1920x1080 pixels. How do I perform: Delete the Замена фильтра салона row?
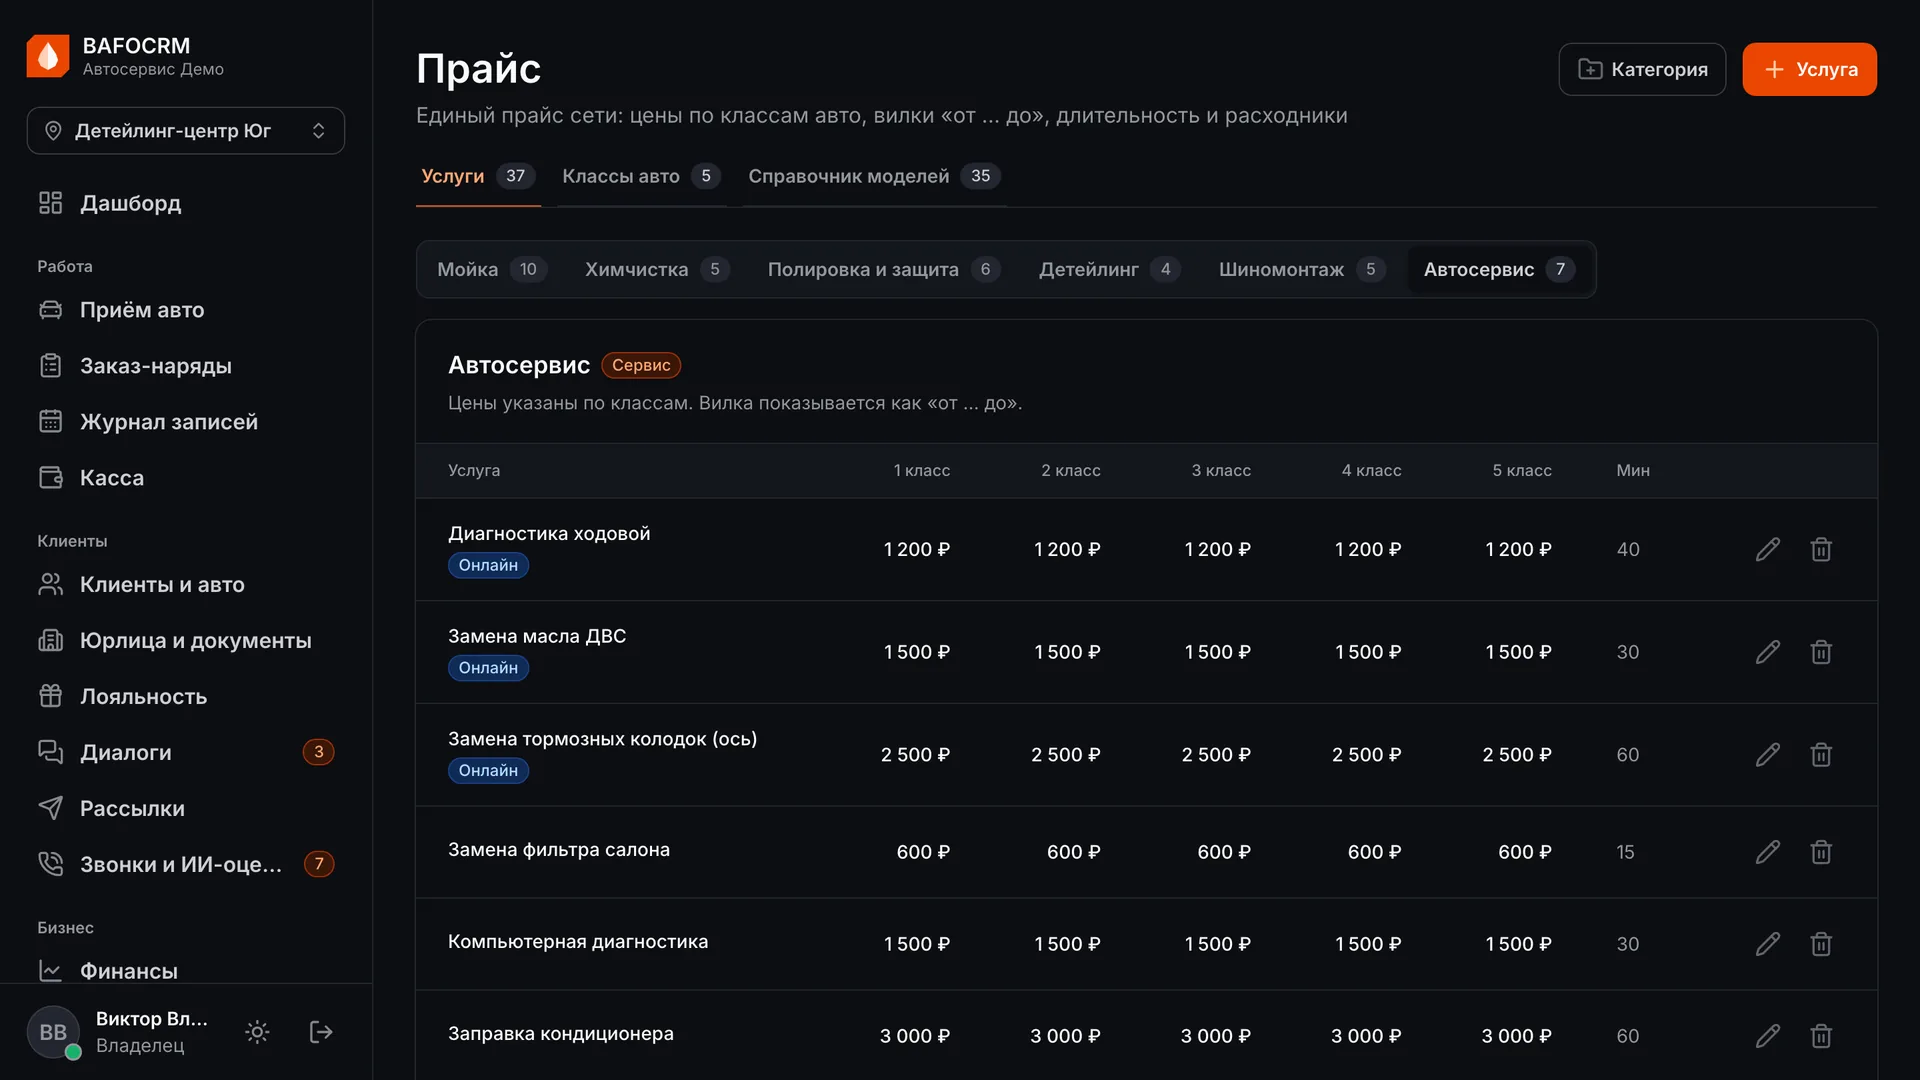[1821, 852]
